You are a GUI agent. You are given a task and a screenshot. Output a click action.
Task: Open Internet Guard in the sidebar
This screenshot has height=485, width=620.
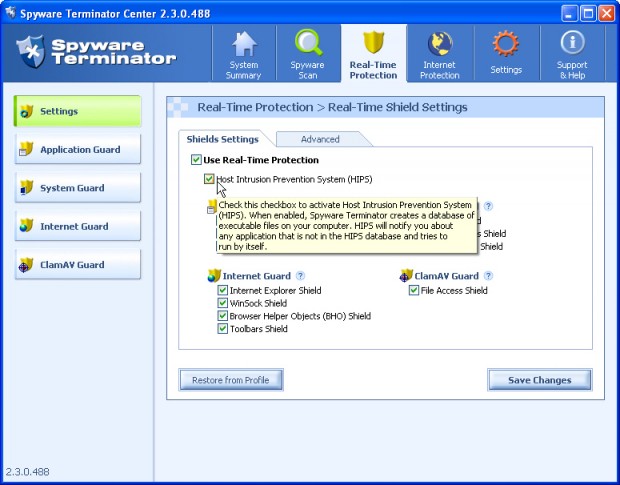click(x=78, y=226)
